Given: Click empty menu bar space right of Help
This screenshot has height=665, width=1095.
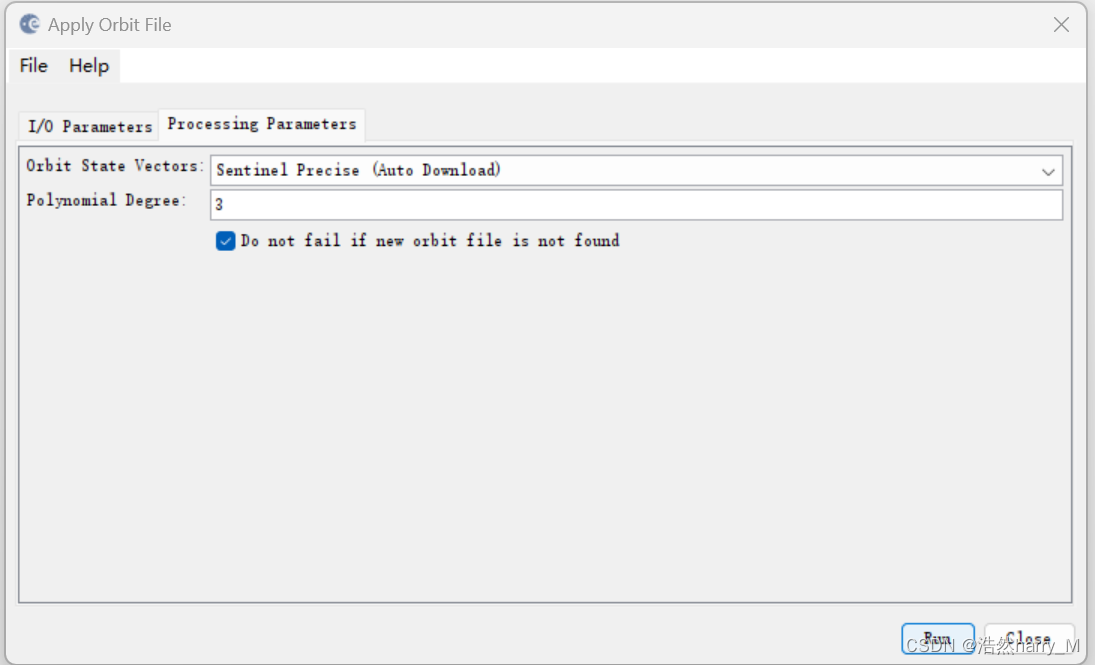Looking at the screenshot, I should pos(600,66).
